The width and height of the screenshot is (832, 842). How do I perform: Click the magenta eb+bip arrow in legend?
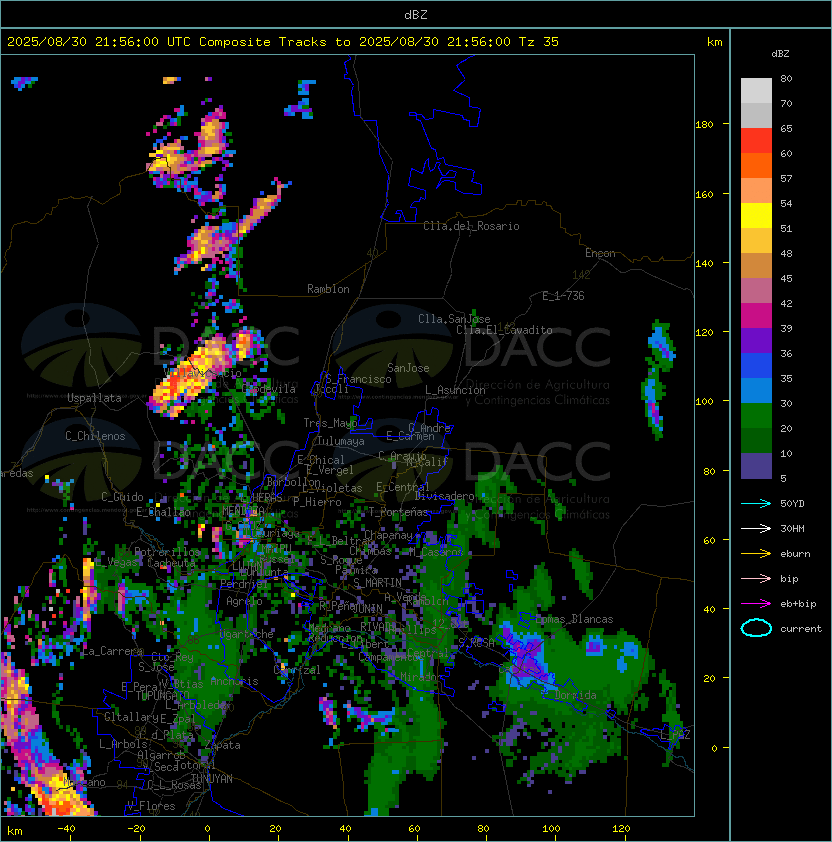[756, 604]
